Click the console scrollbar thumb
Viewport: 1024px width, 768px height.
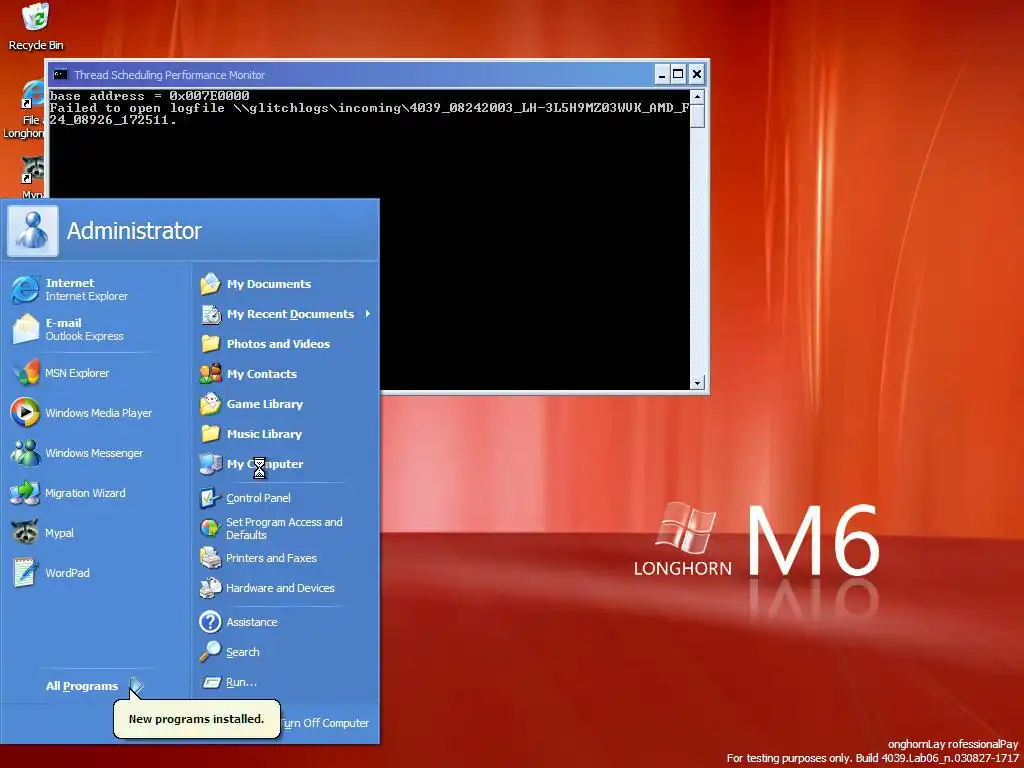697,116
